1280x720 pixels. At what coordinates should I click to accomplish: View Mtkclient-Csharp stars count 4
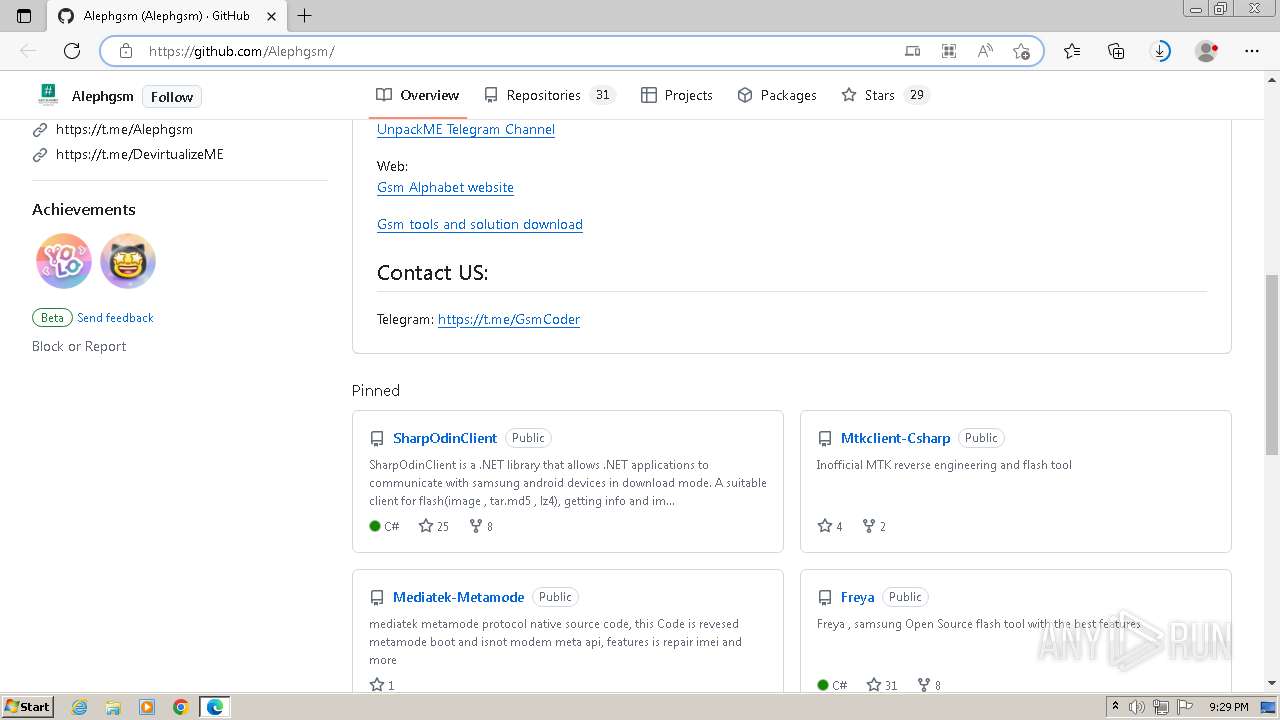point(830,526)
